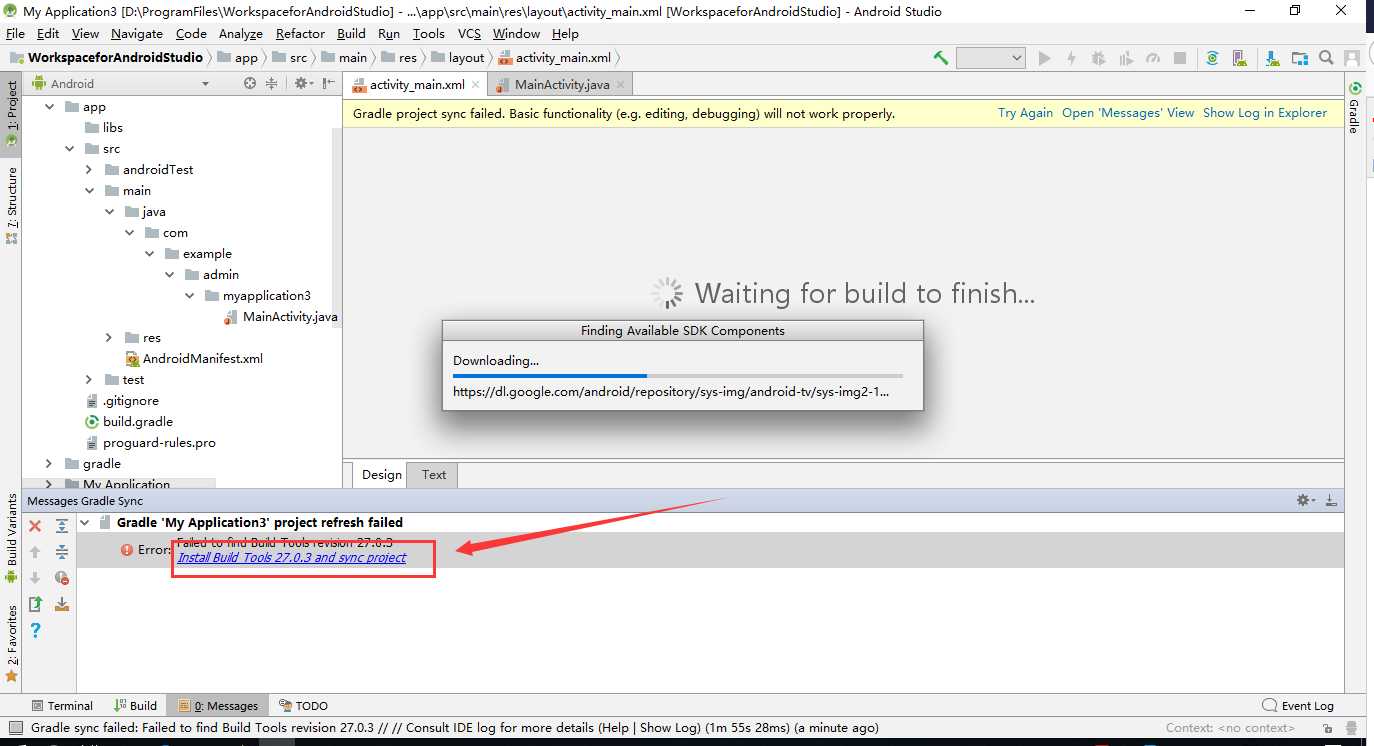1374x746 pixels.
Task: Expand the androidTest folder
Action: tap(89, 170)
